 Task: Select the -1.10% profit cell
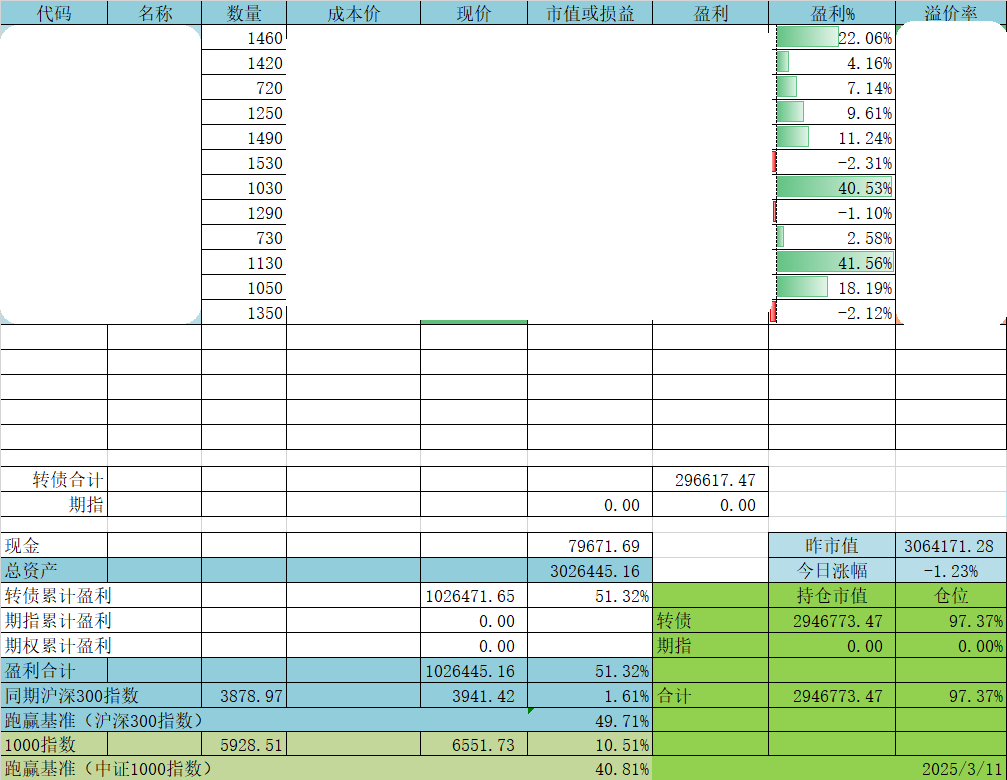(x=832, y=213)
